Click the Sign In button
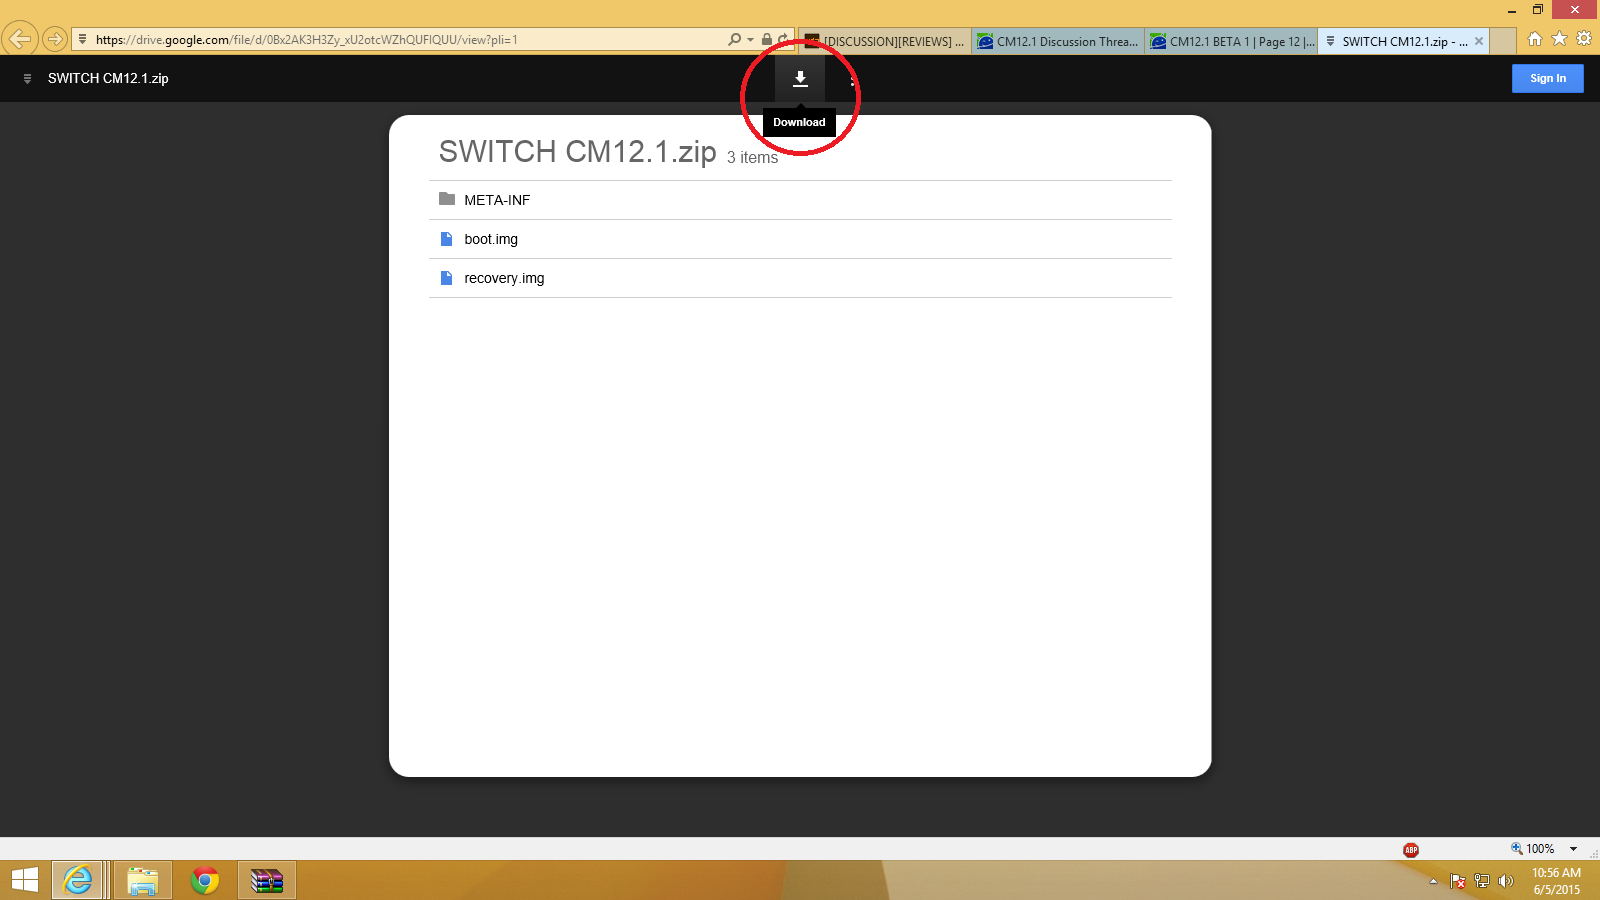Screen dimensions: 1600x900 pyautogui.click(x=1547, y=79)
